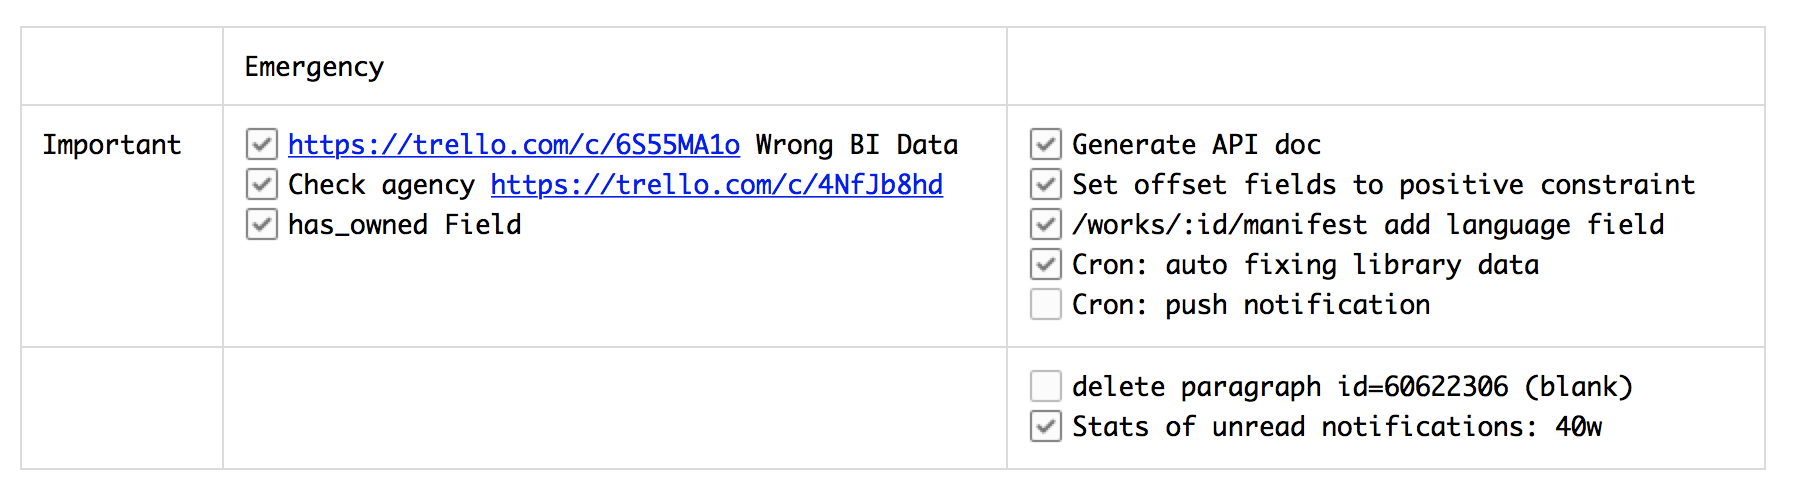The width and height of the screenshot is (1796, 494).
Task: Click the Wrong BI Data text
Action: click(x=857, y=146)
